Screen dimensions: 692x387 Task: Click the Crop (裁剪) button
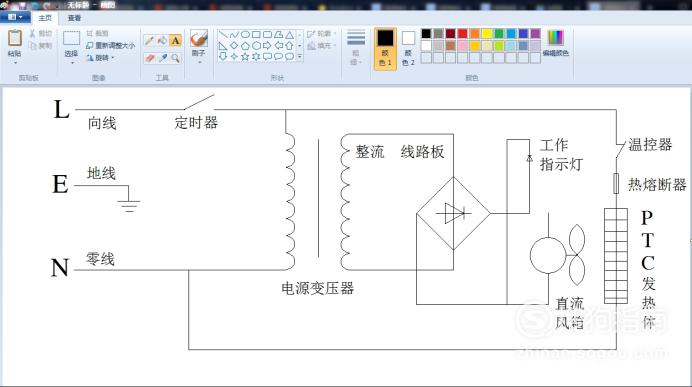click(x=98, y=34)
